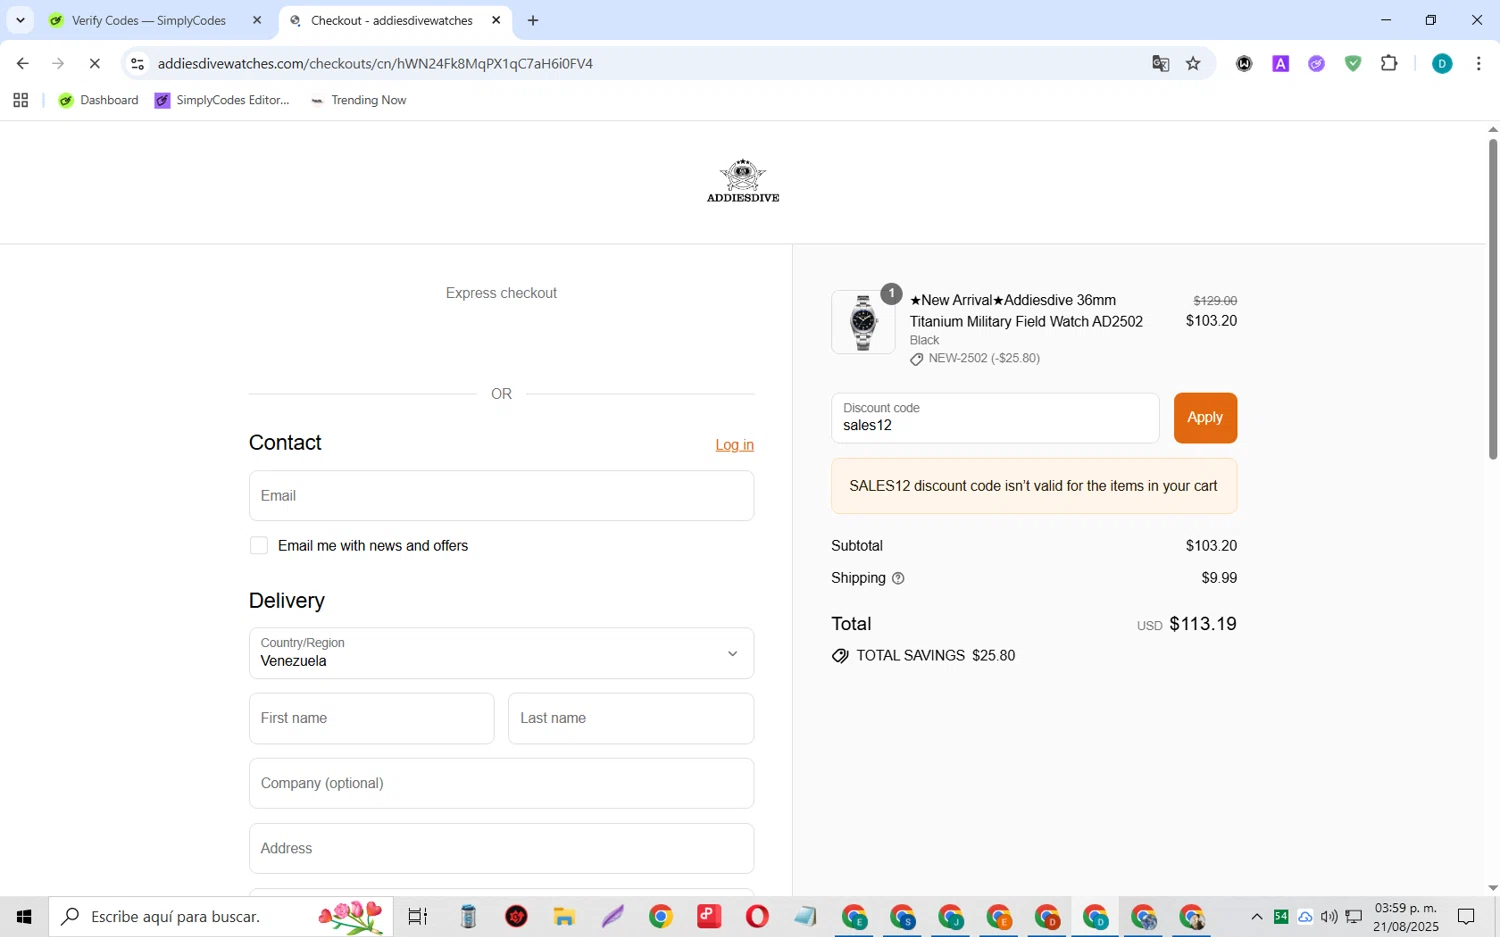1500x937 pixels.
Task: Open the tab search dropdown arrow
Action: click(20, 20)
